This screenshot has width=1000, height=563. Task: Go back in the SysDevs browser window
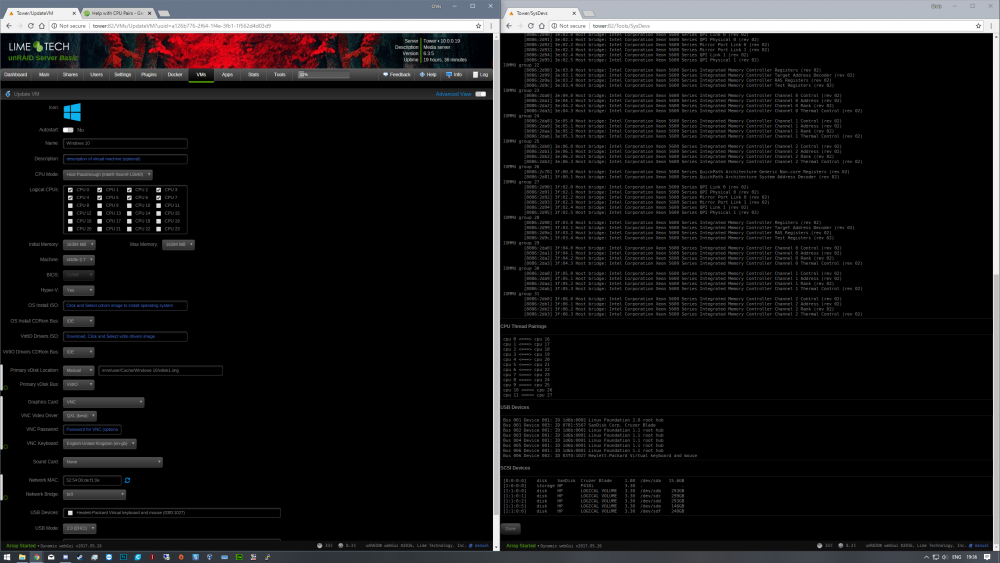tap(509, 26)
